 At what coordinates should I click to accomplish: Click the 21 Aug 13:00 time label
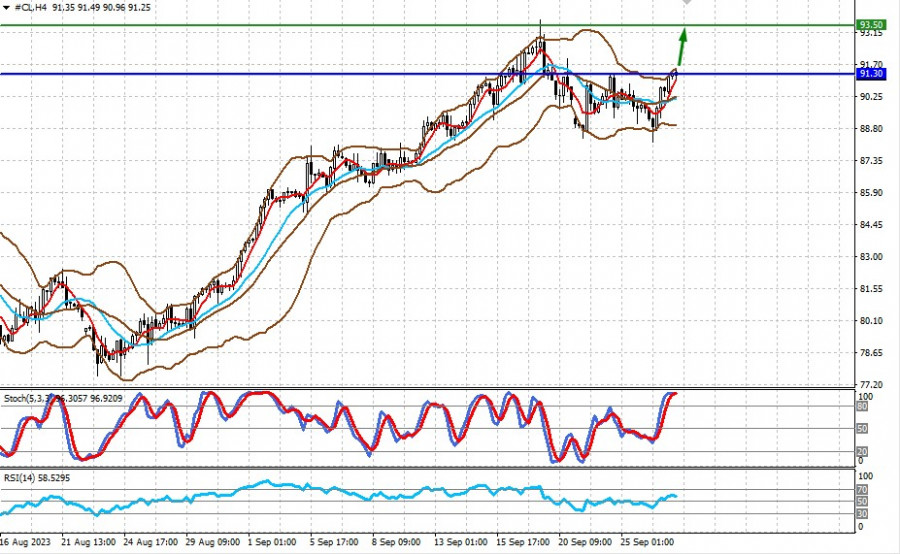click(88, 542)
